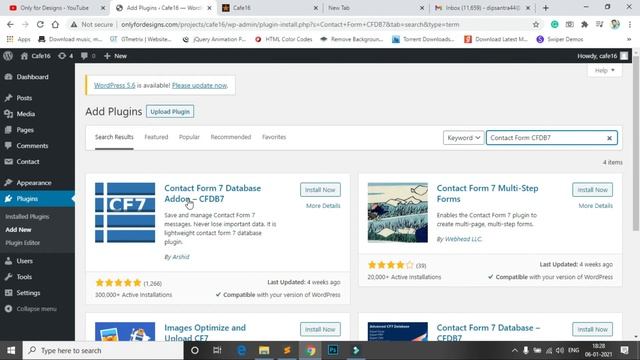Open Images Optimize and Upload CF7 title
The height and width of the screenshot is (360, 640).
coord(205,333)
